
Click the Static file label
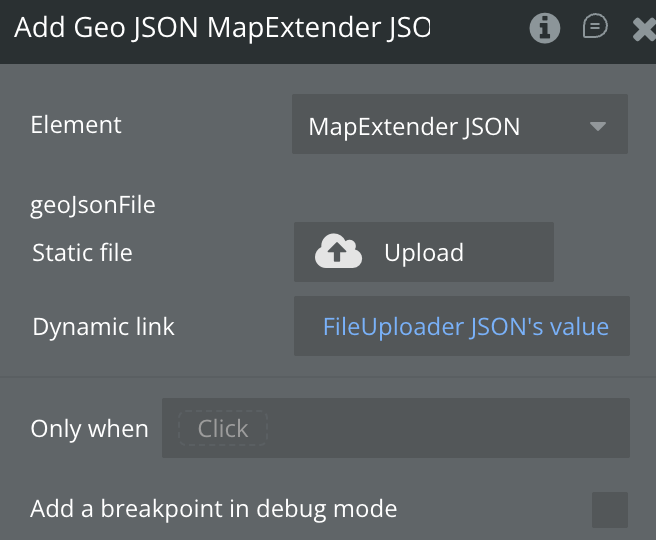click(x=82, y=253)
